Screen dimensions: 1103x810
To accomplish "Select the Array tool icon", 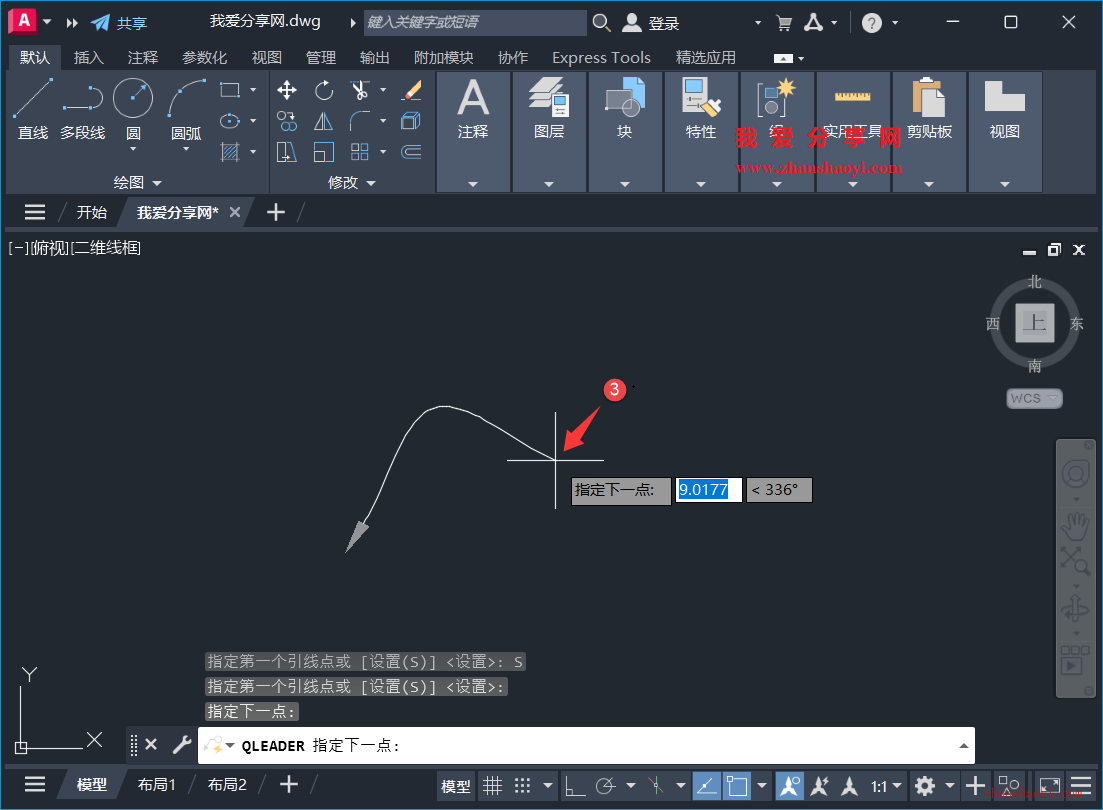I will pos(359,152).
